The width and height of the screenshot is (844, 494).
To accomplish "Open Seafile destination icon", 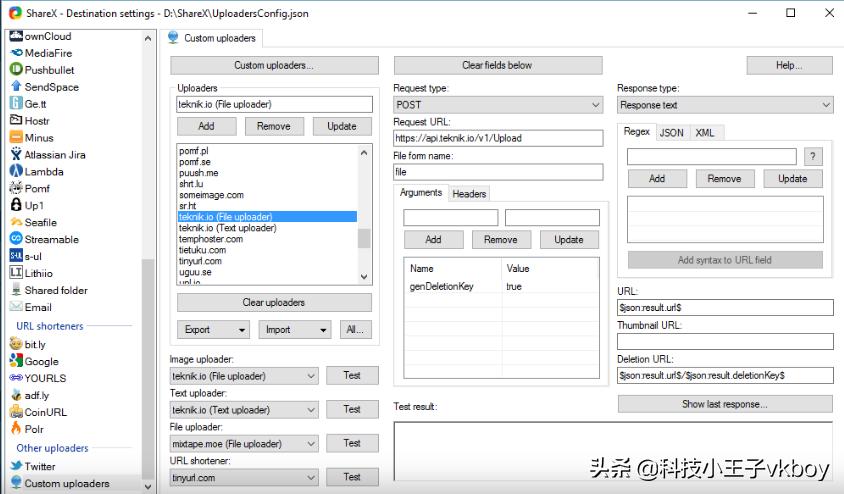I will tap(16, 222).
